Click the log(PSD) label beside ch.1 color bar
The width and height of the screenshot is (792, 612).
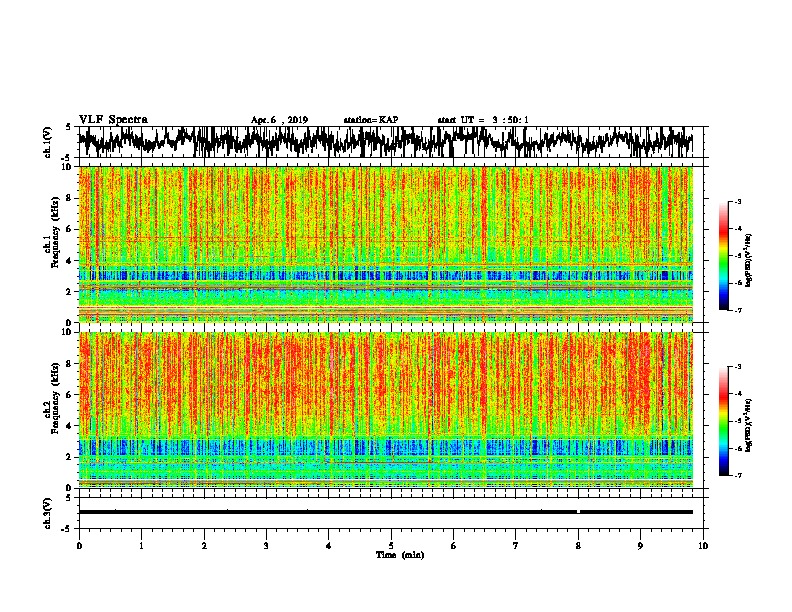(x=749, y=260)
